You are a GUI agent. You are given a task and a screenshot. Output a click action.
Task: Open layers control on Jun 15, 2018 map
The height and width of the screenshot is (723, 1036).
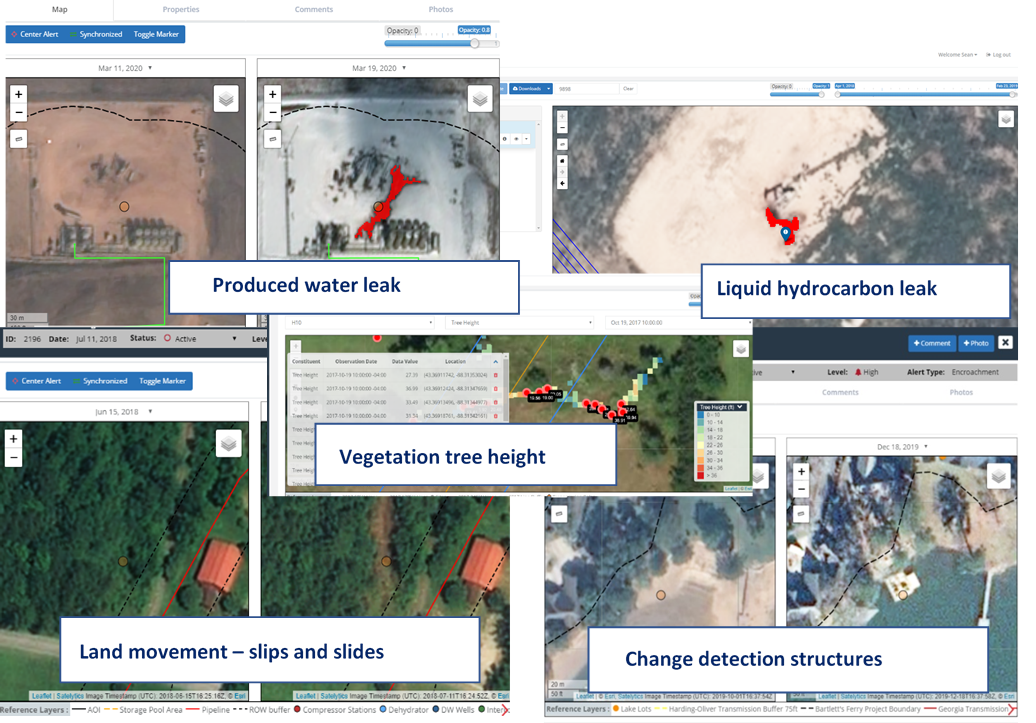[x=229, y=443]
